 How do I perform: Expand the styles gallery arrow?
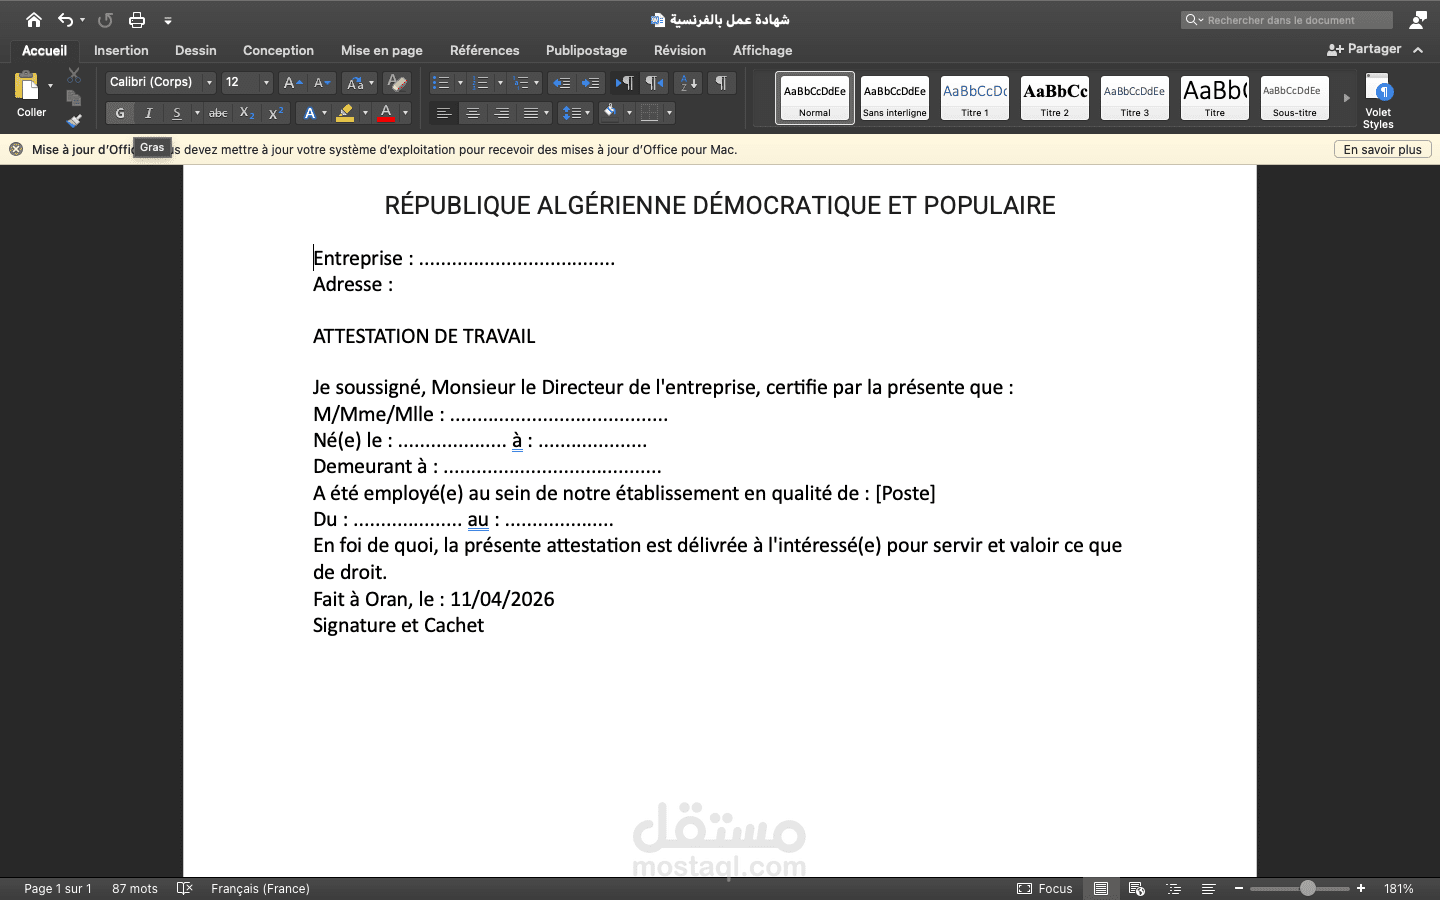1346,98
